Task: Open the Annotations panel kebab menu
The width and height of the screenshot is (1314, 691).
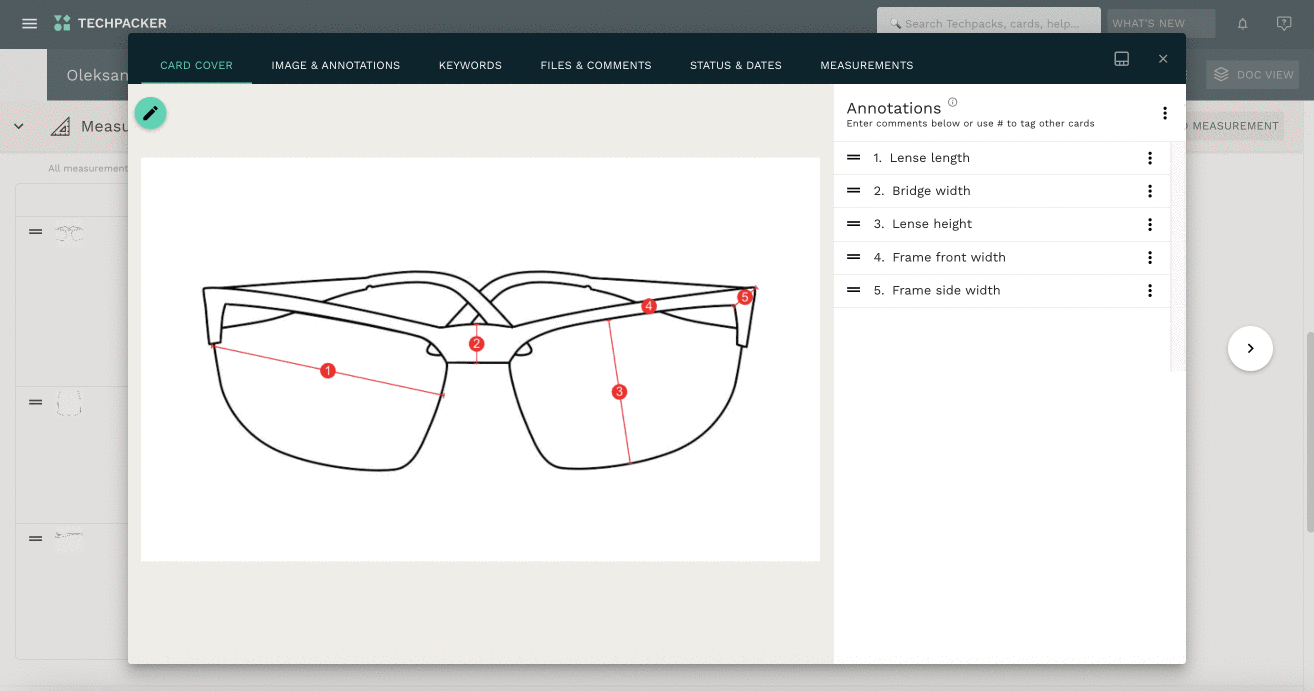Action: 1164,113
